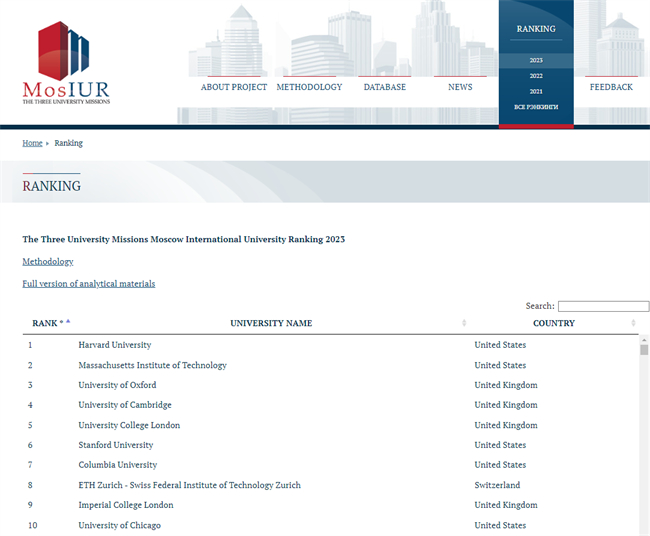Select ETH Zurich row text
Image resolution: width=650 pixels, height=536 pixels.
189,485
